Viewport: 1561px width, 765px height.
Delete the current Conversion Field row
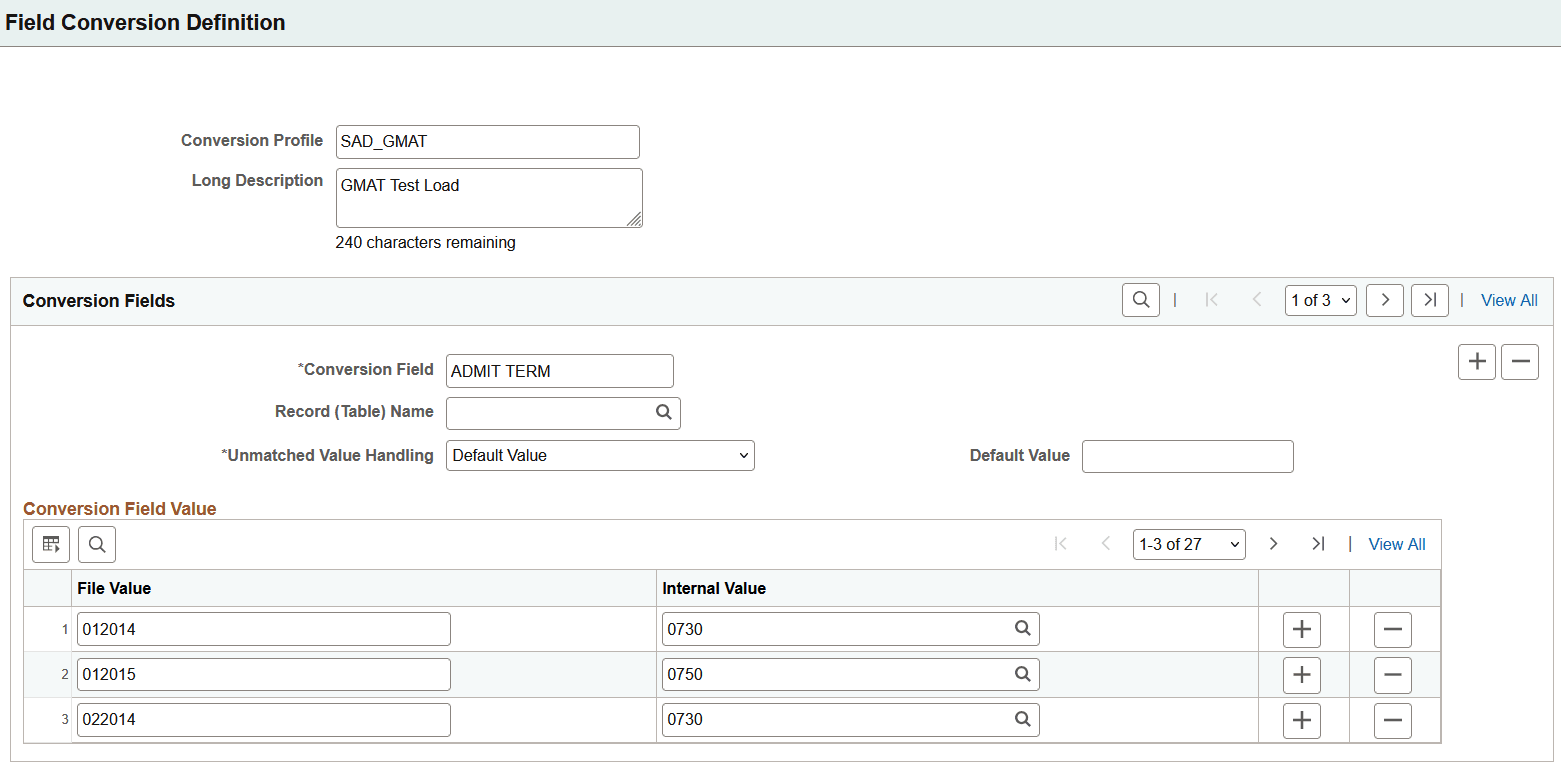1520,362
